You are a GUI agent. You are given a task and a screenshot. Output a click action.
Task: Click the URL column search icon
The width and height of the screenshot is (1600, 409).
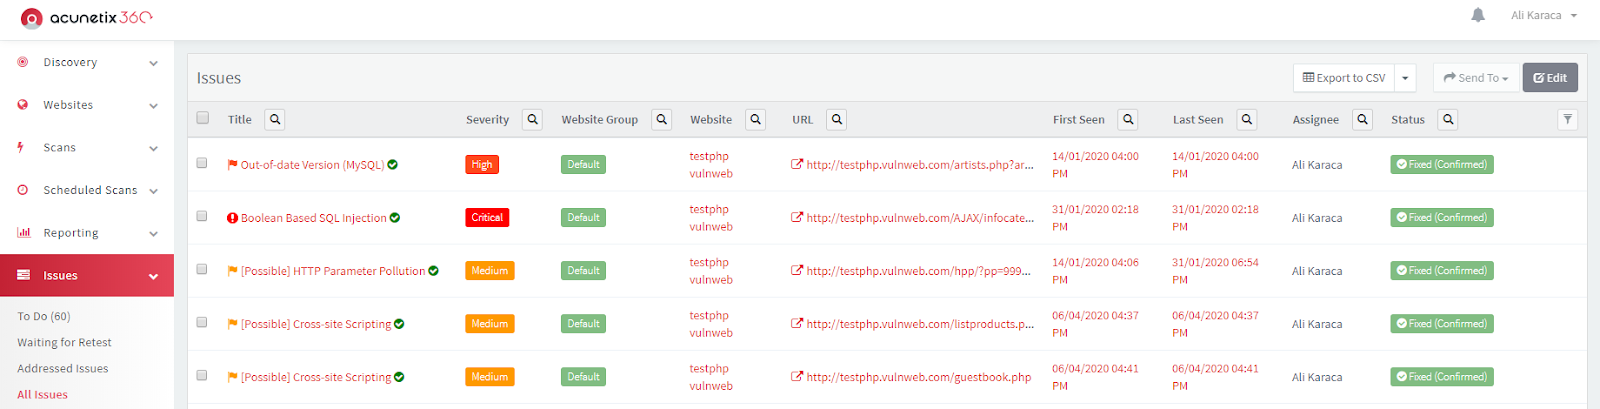click(837, 119)
